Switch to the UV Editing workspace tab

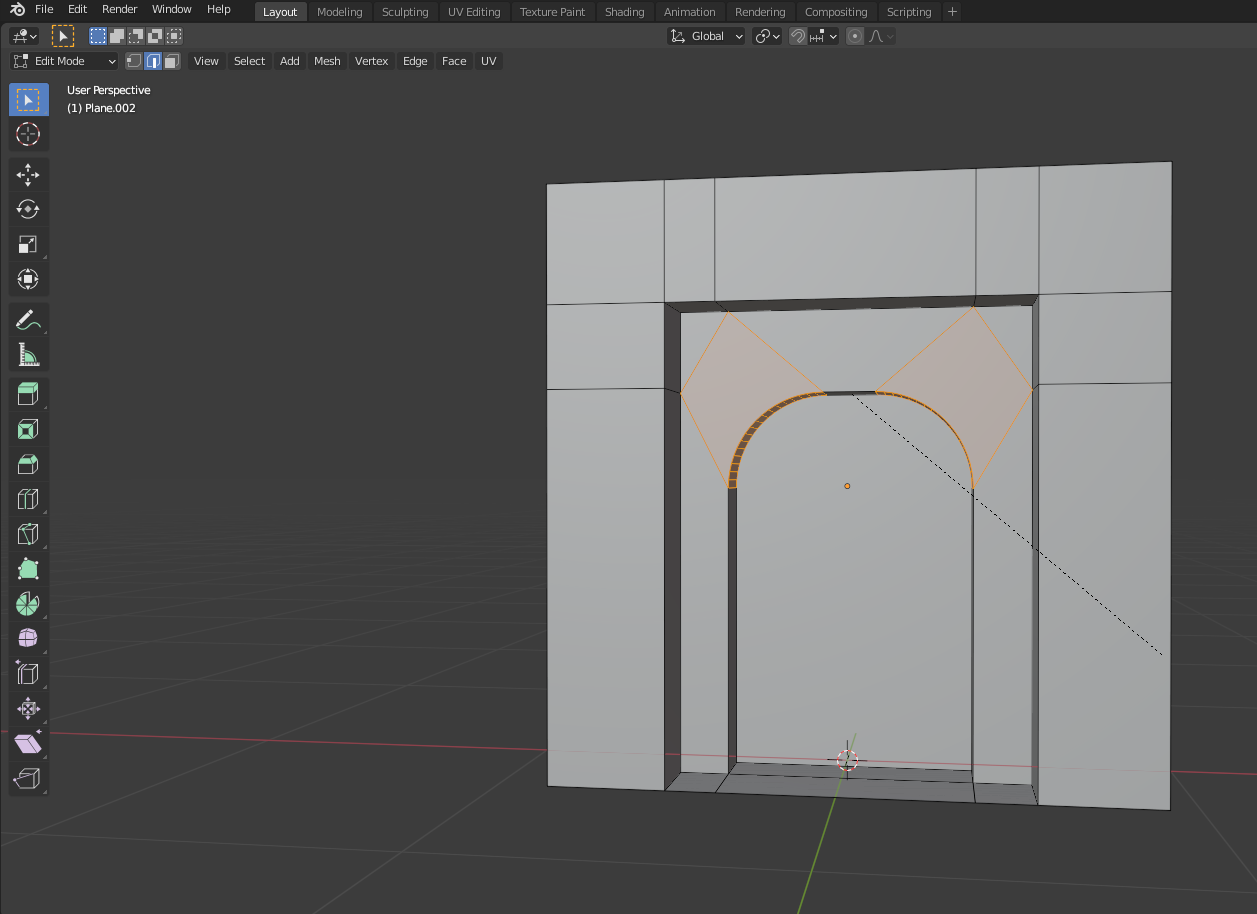(474, 12)
